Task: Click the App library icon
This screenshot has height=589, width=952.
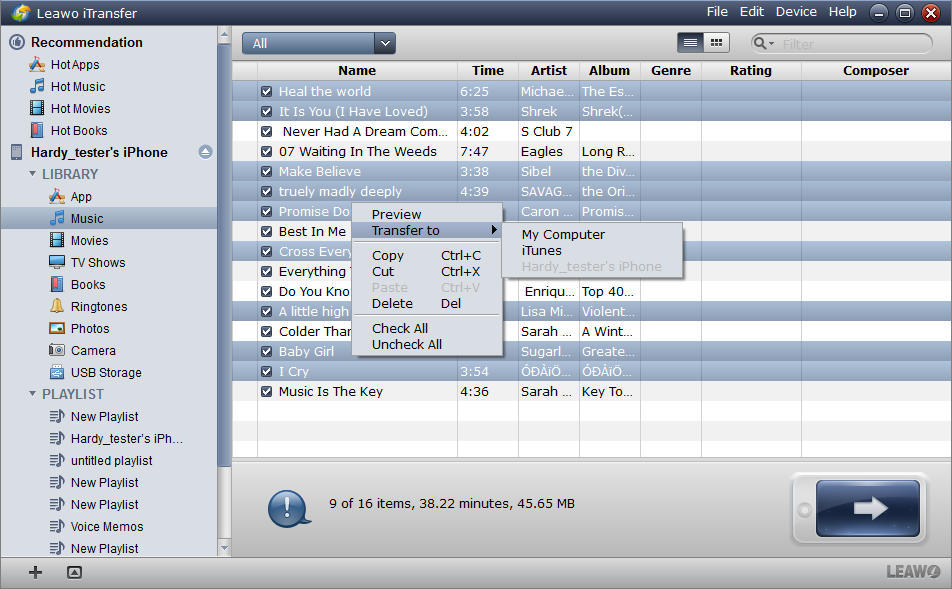Action: (57, 196)
